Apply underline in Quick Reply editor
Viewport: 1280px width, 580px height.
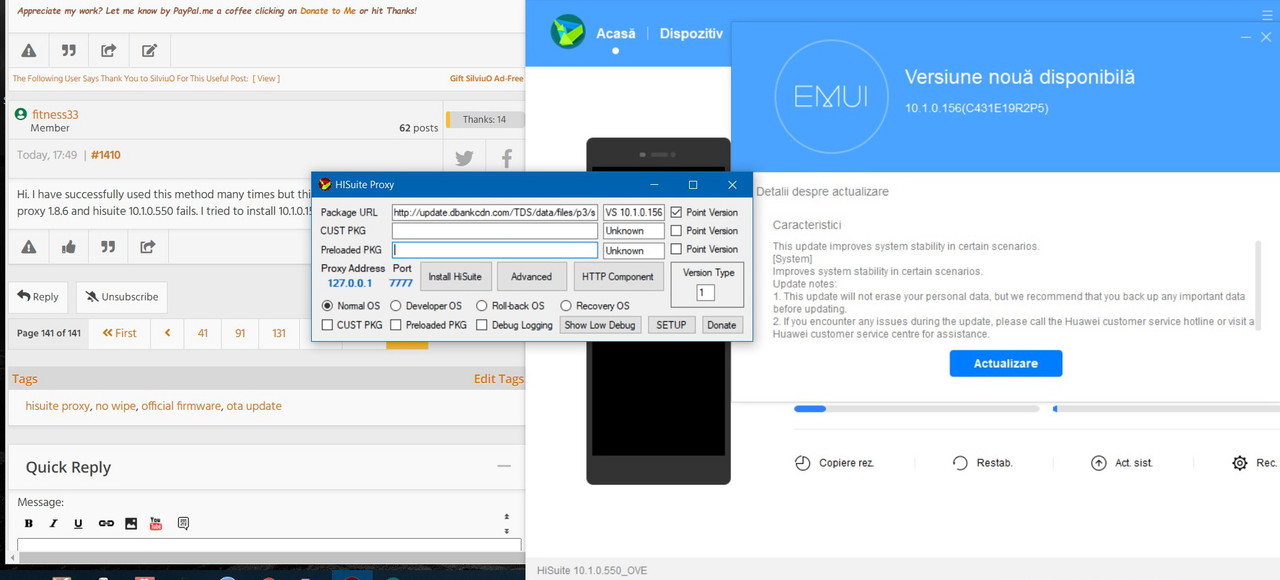point(79,523)
